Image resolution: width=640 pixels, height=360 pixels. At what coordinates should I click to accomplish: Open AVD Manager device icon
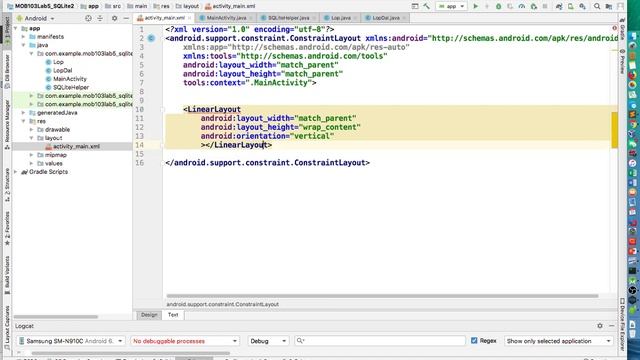(x=571, y=6)
